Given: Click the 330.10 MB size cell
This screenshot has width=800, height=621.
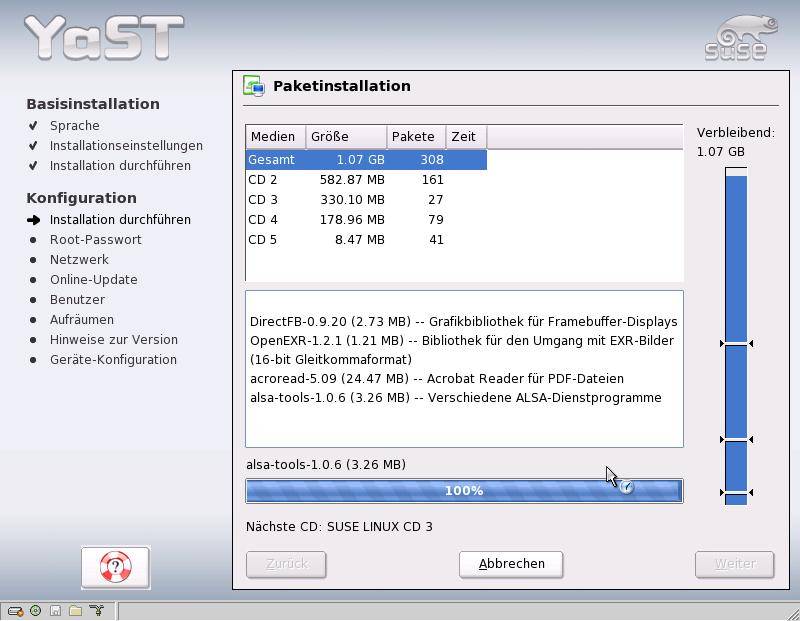Looking at the screenshot, I should (352, 200).
